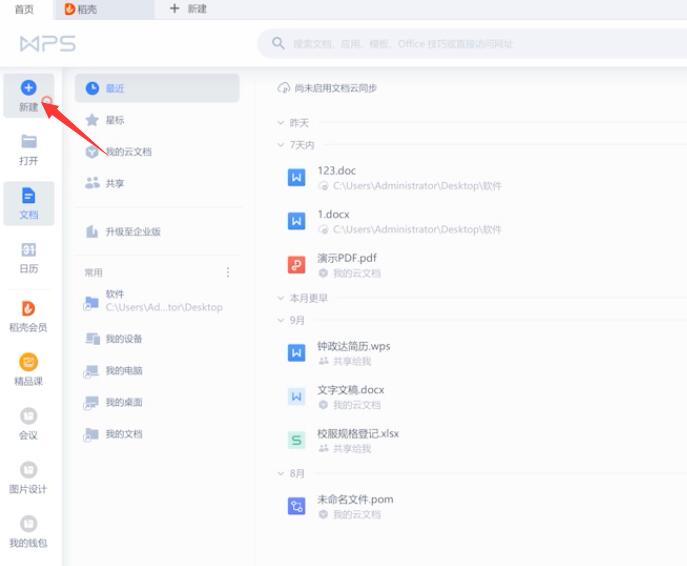Click the icon of 钟政达简历.wps
Viewport: 687px width, 566px height.
click(x=297, y=353)
